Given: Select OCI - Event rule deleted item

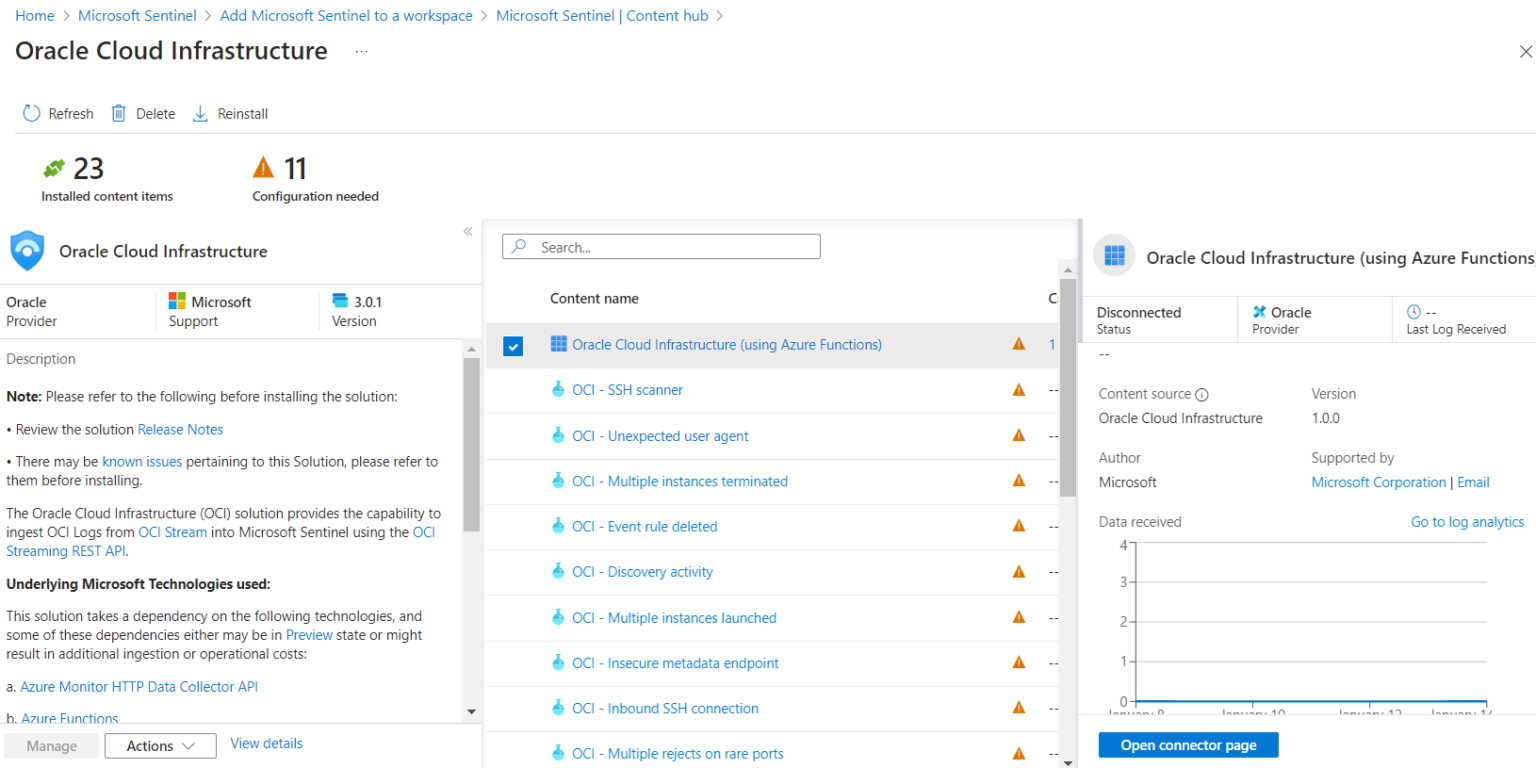Looking at the screenshot, I should click(x=644, y=527).
